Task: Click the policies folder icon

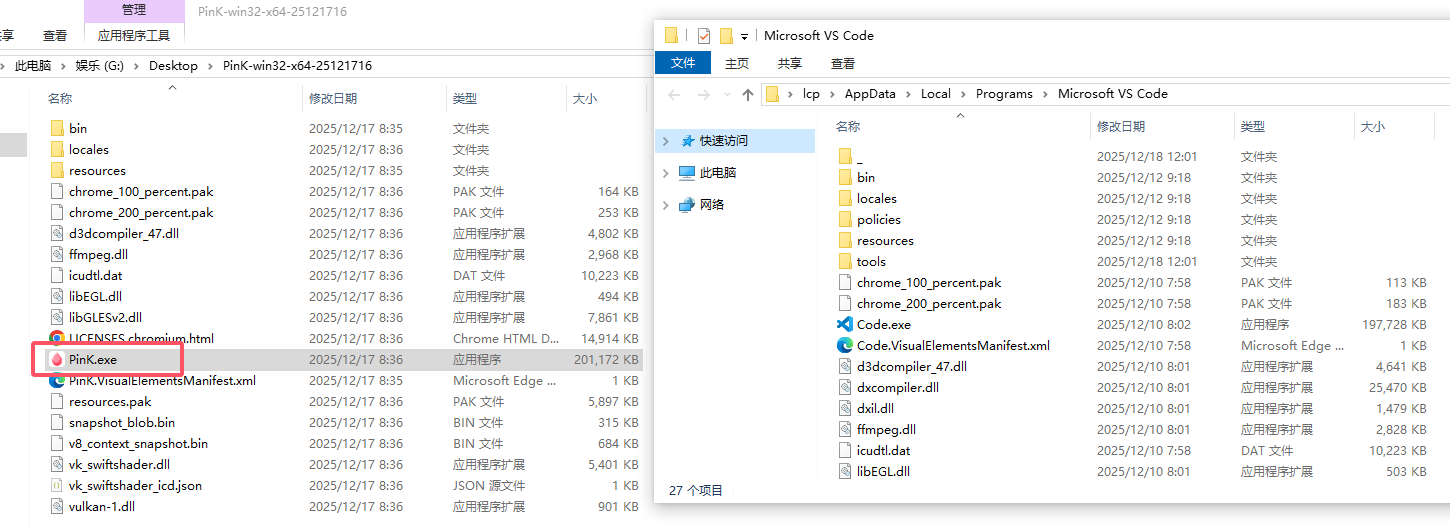Action: (845, 219)
